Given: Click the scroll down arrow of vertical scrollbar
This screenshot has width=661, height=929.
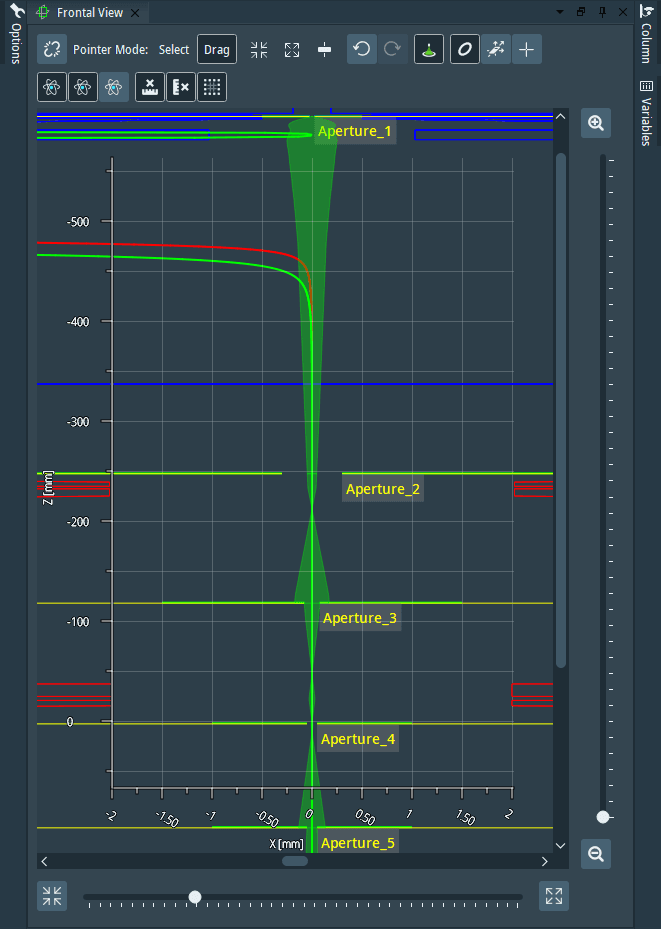Looking at the screenshot, I should [x=561, y=844].
